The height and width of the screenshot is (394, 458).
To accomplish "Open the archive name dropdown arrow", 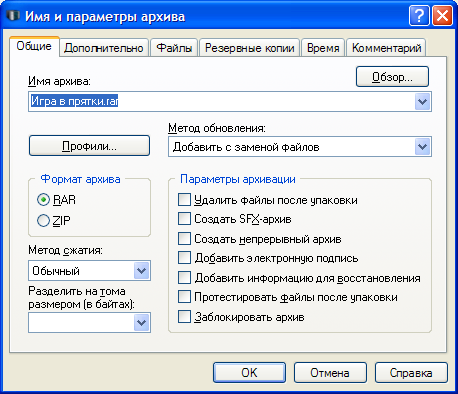I will [x=423, y=101].
